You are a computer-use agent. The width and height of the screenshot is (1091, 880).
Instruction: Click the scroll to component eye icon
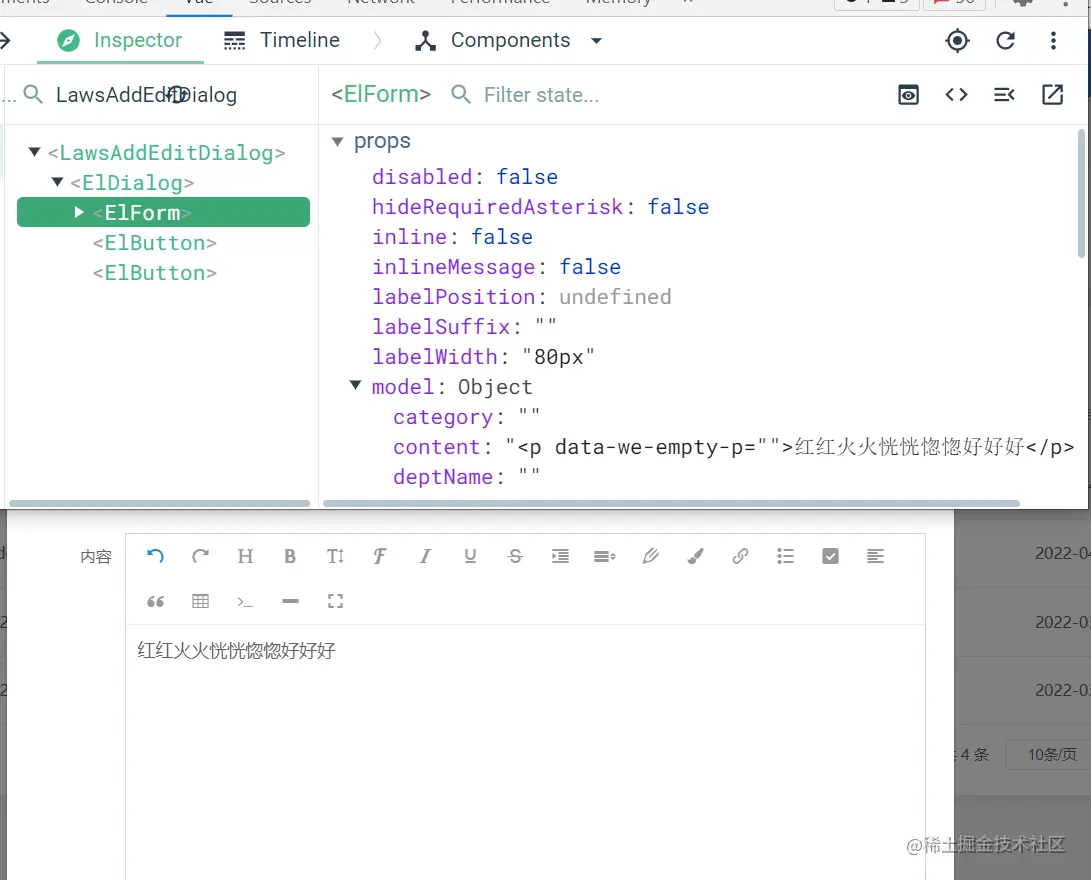pyautogui.click(x=909, y=95)
